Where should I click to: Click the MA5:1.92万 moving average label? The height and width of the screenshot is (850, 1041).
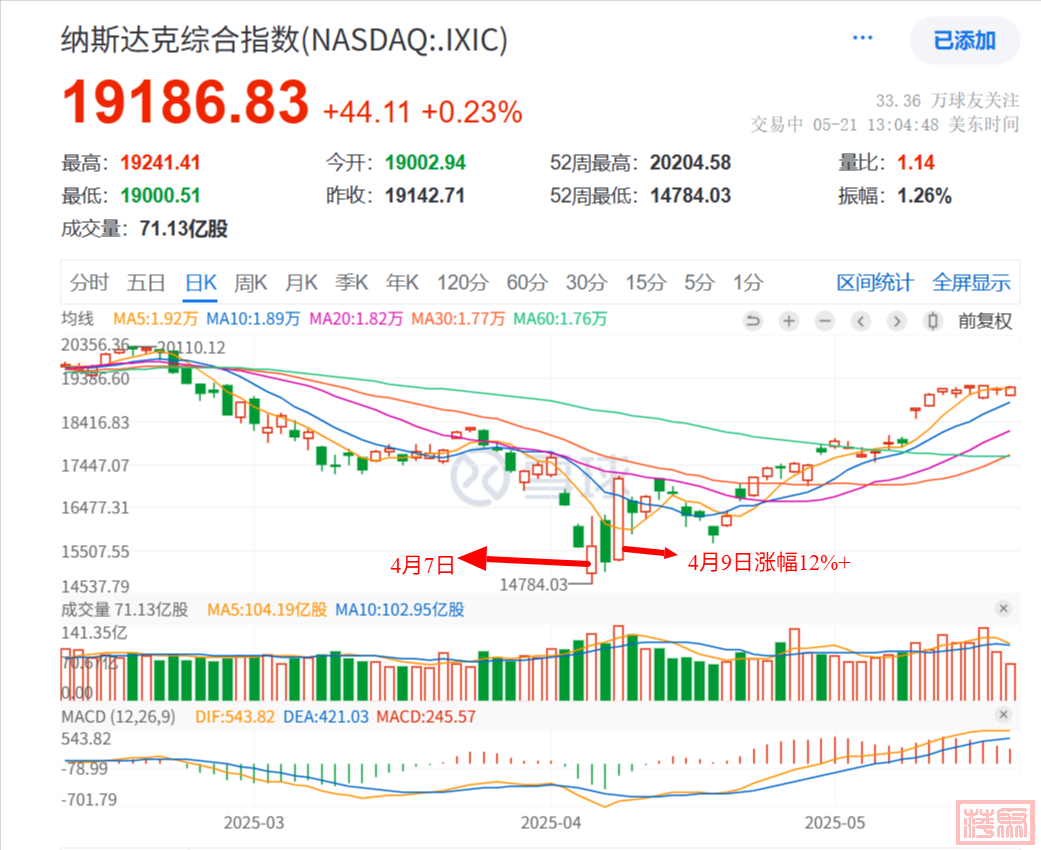click(x=155, y=319)
